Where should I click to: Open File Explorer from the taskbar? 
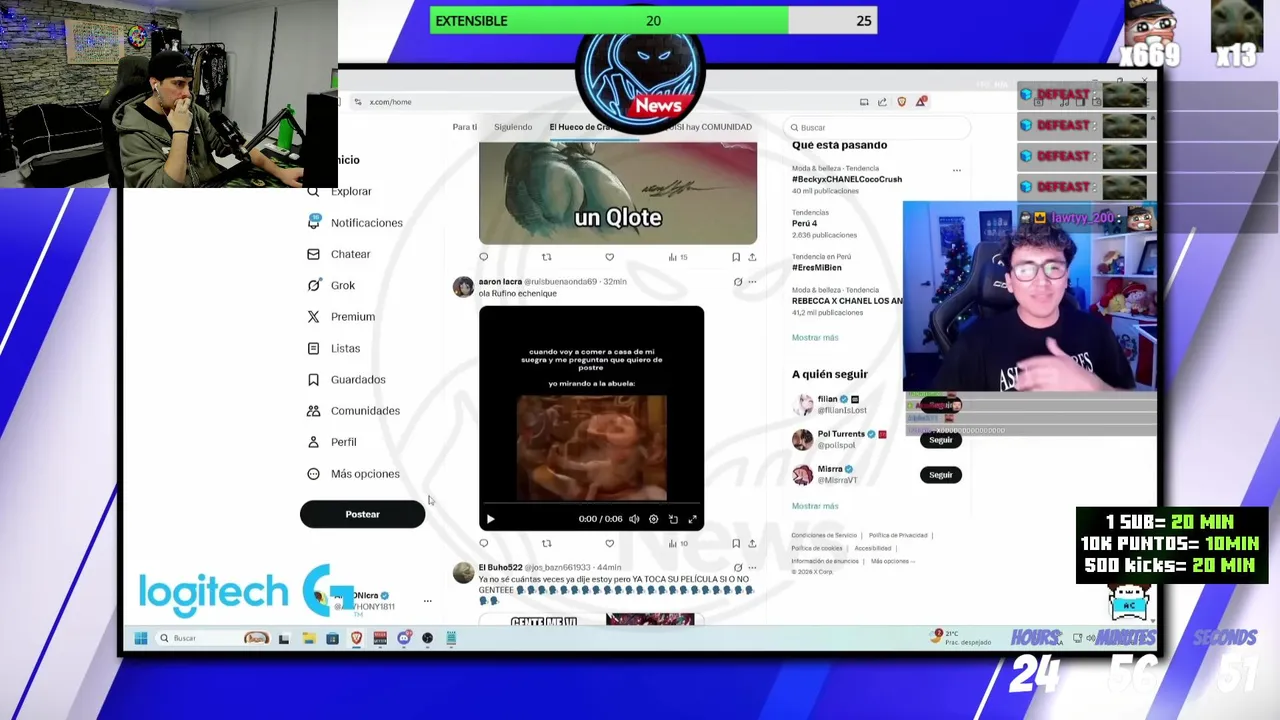tap(308, 638)
